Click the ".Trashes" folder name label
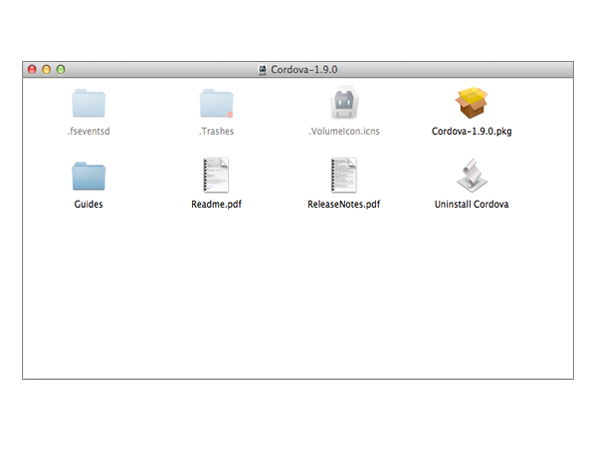The image size is (600, 450). coord(216,131)
